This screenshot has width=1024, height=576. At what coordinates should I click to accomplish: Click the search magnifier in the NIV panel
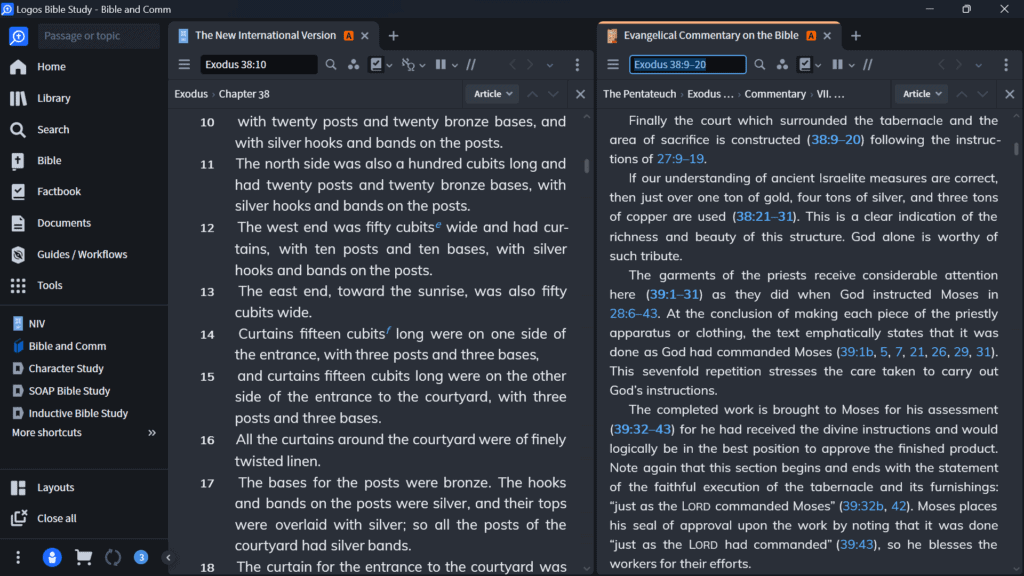331,64
